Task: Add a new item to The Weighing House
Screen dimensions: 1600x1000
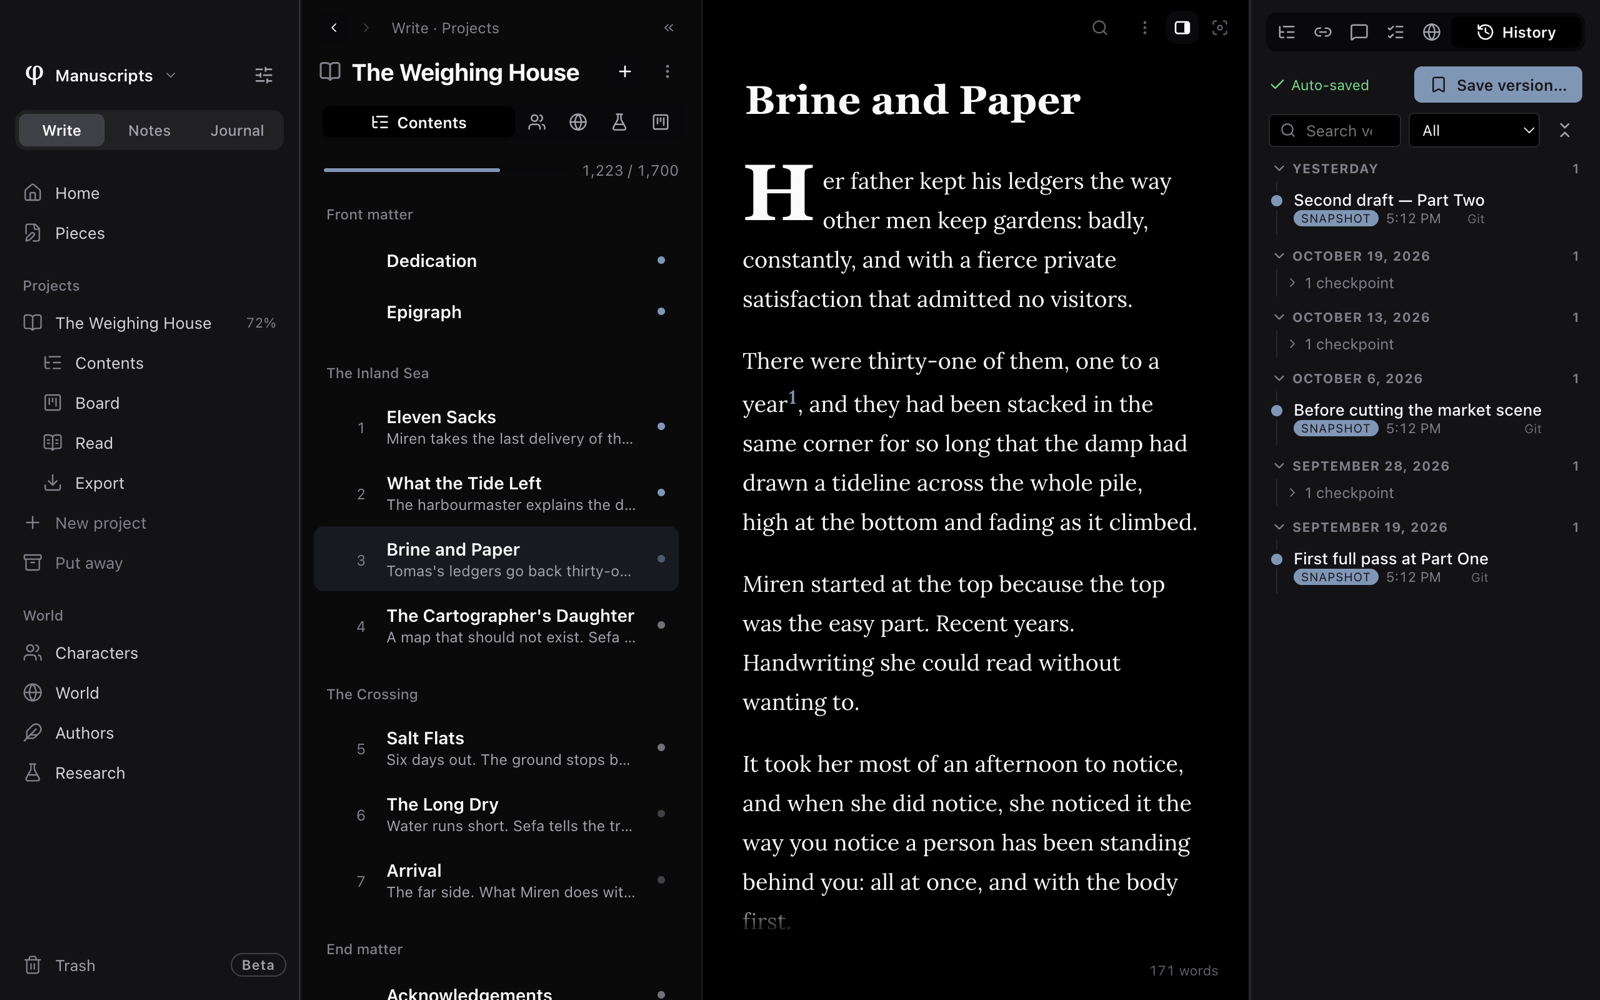Action: 625,72
